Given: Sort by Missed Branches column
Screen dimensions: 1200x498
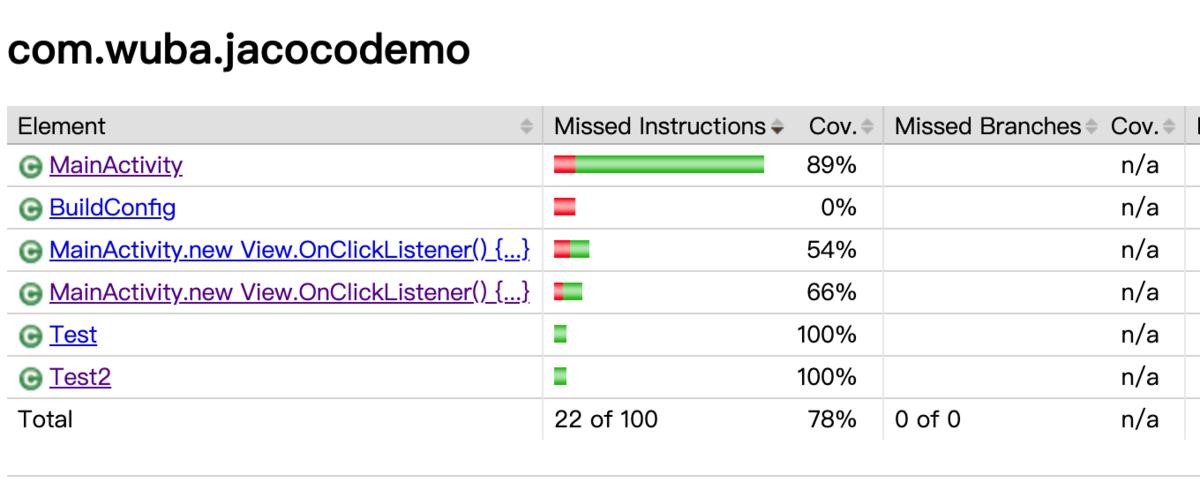Looking at the screenshot, I should (988, 126).
